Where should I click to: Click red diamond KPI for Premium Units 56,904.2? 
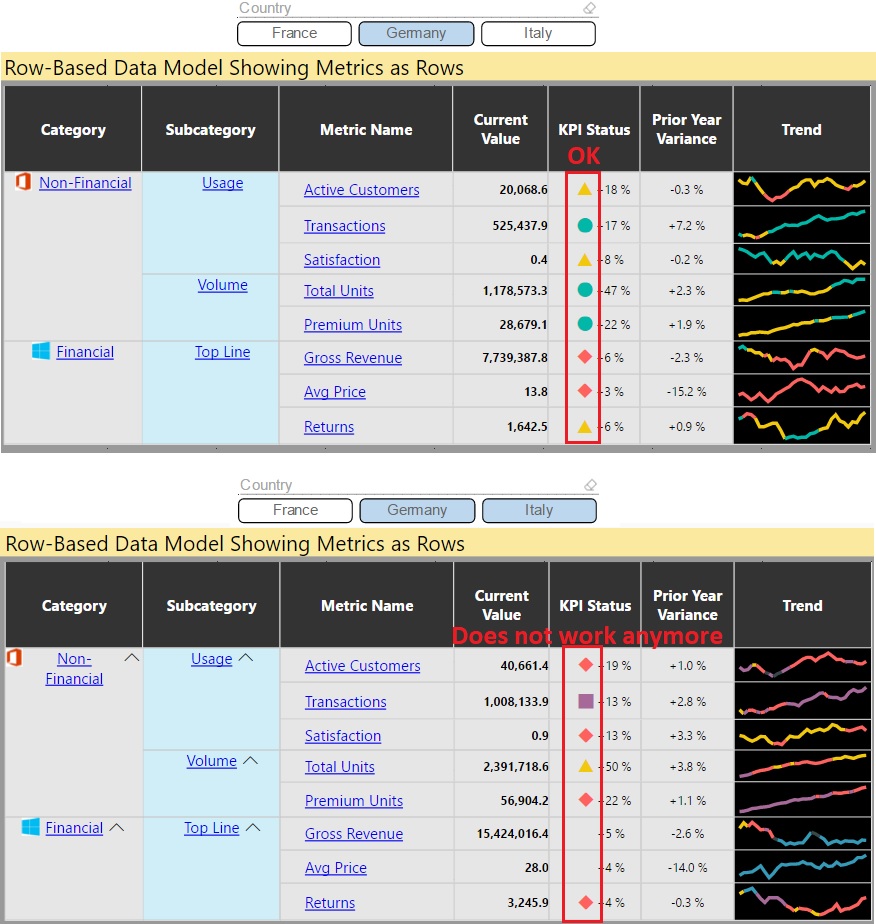pyautogui.click(x=586, y=800)
